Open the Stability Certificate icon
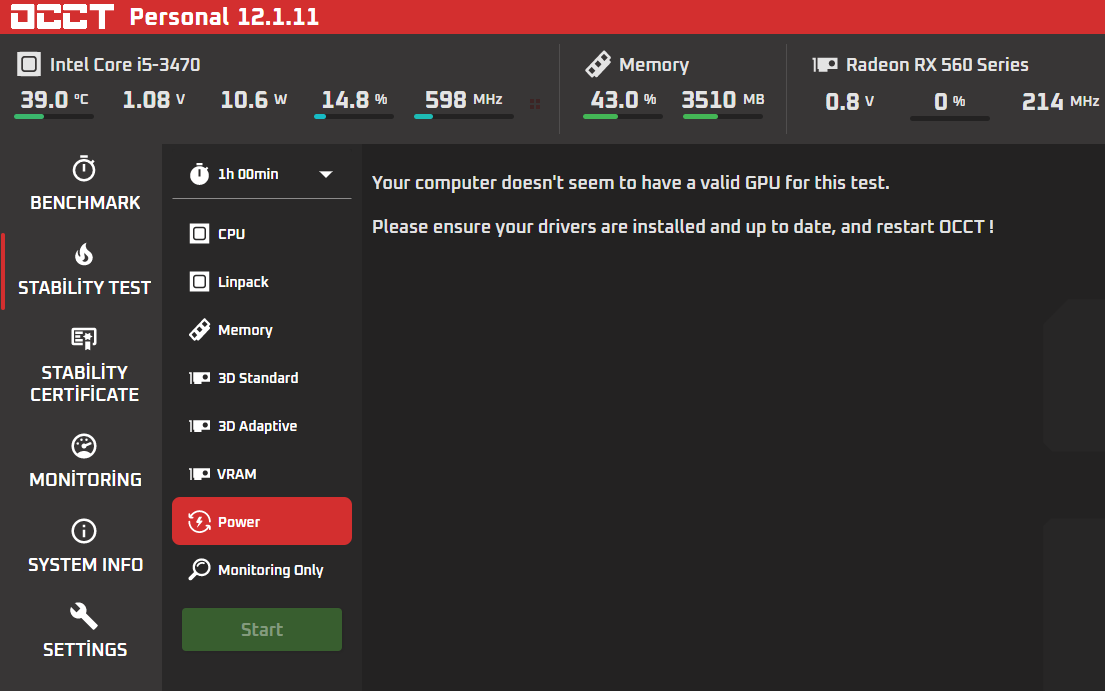 (x=84, y=339)
